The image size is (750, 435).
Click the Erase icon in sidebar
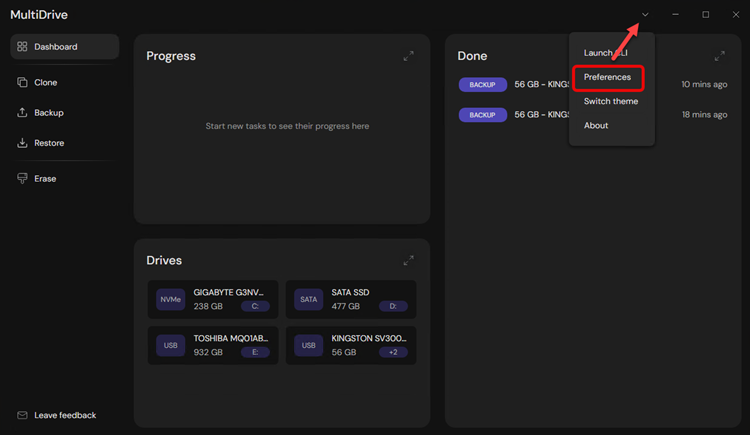(22, 179)
